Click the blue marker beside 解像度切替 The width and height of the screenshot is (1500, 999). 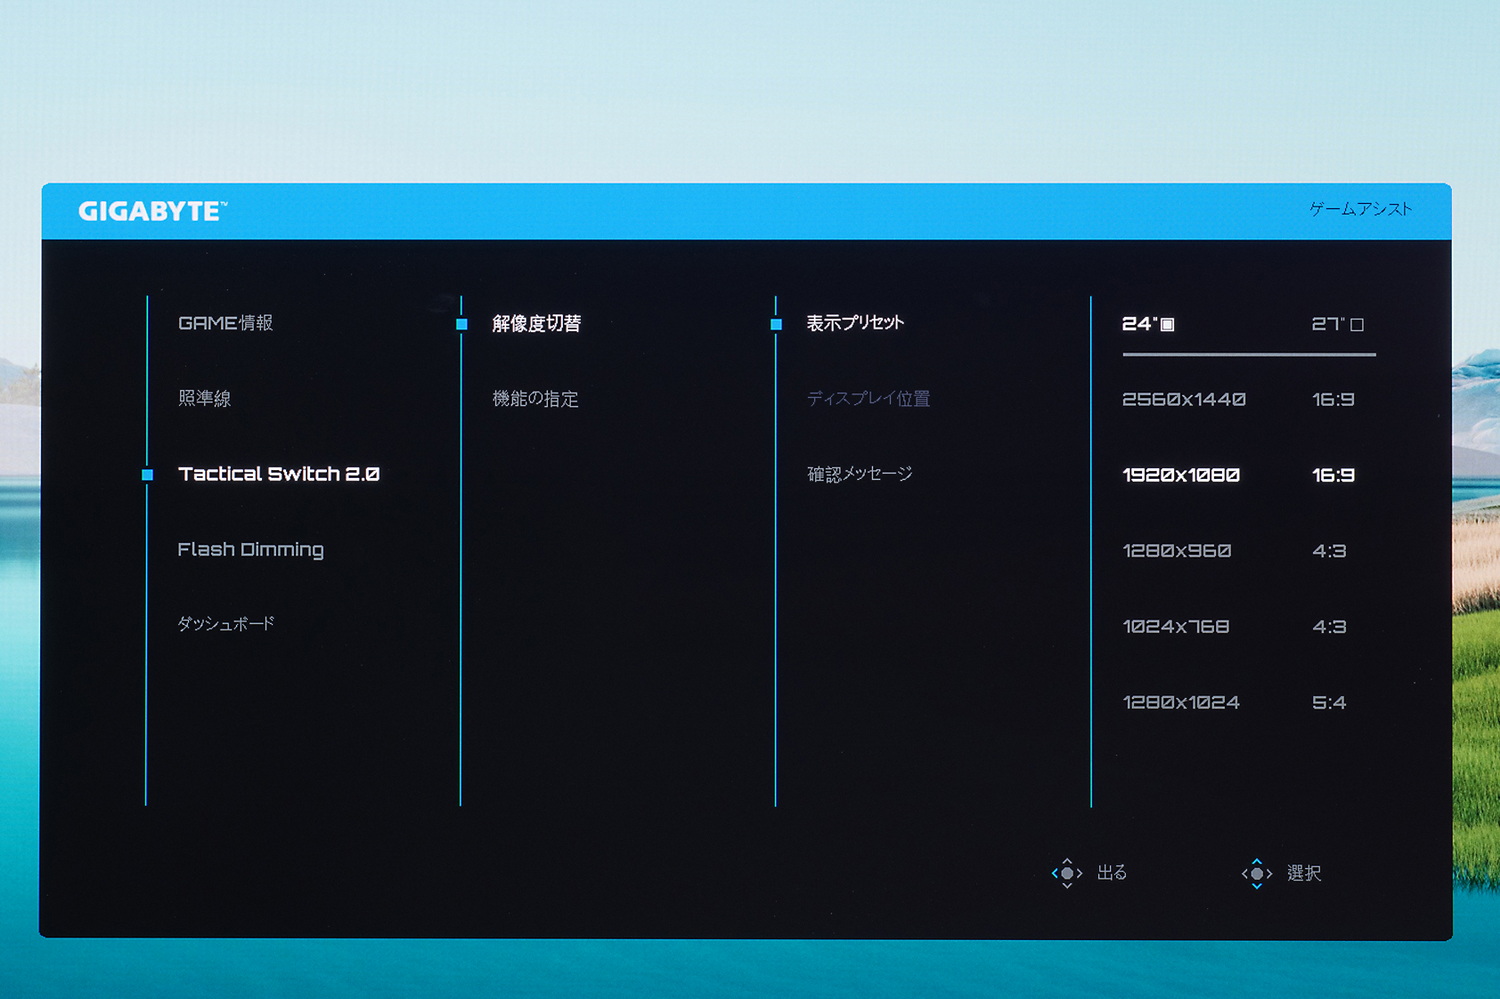[x=461, y=324]
